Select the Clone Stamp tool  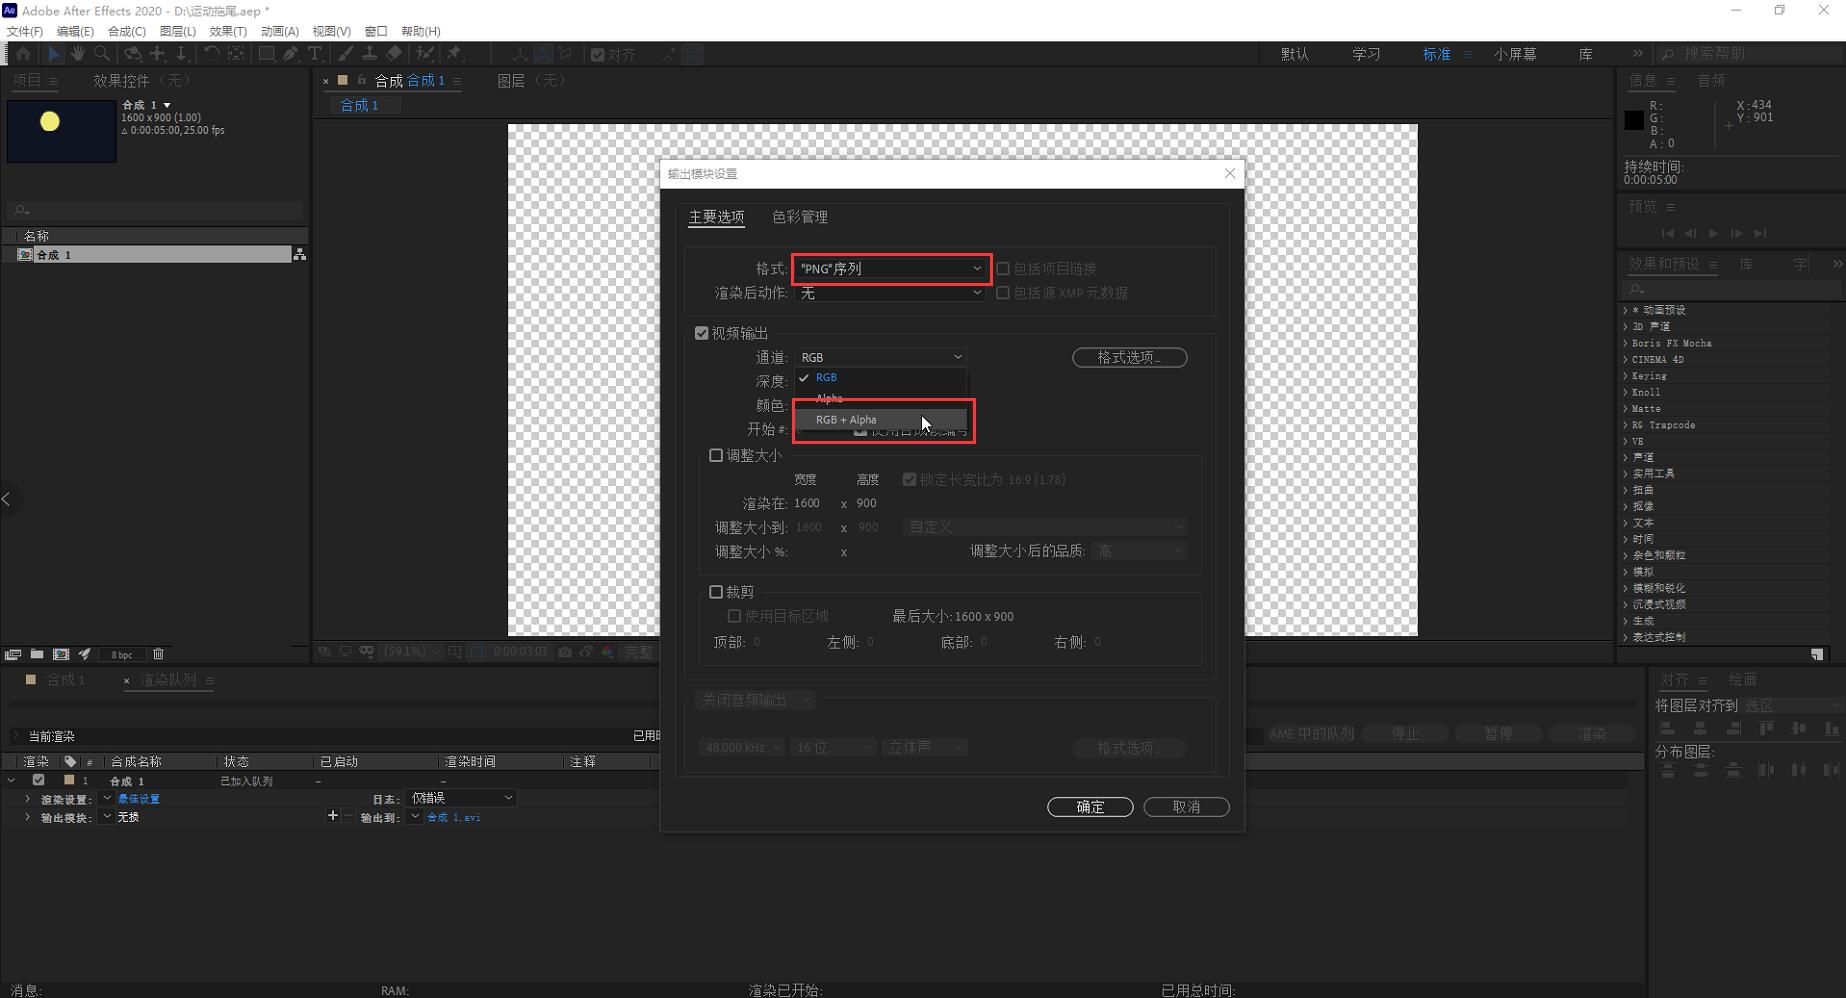click(x=369, y=54)
